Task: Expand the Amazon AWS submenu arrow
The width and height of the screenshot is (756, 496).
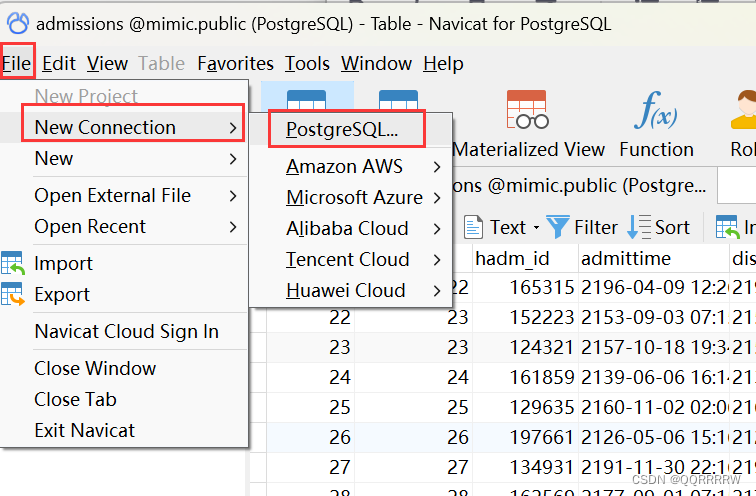Action: click(x=437, y=167)
